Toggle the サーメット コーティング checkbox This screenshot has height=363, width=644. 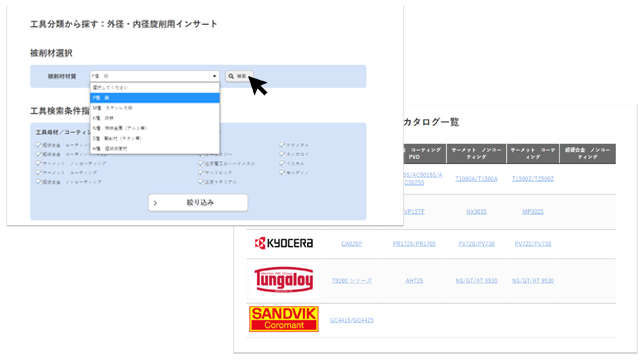[39, 172]
